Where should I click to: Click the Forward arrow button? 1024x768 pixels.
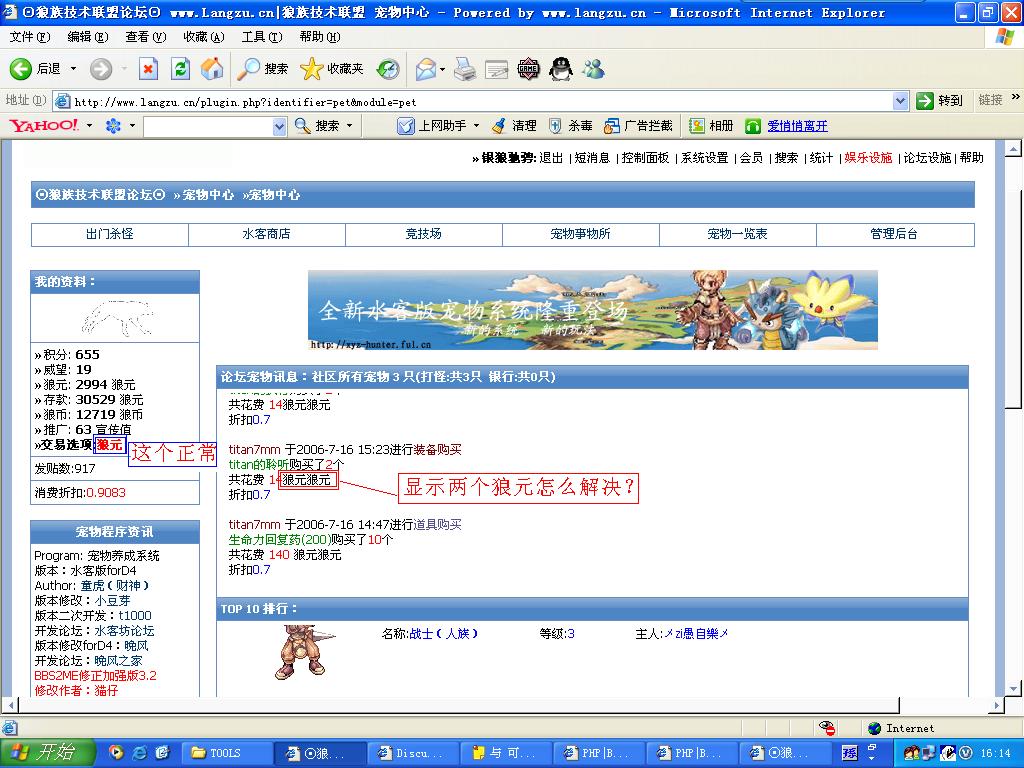(101, 69)
